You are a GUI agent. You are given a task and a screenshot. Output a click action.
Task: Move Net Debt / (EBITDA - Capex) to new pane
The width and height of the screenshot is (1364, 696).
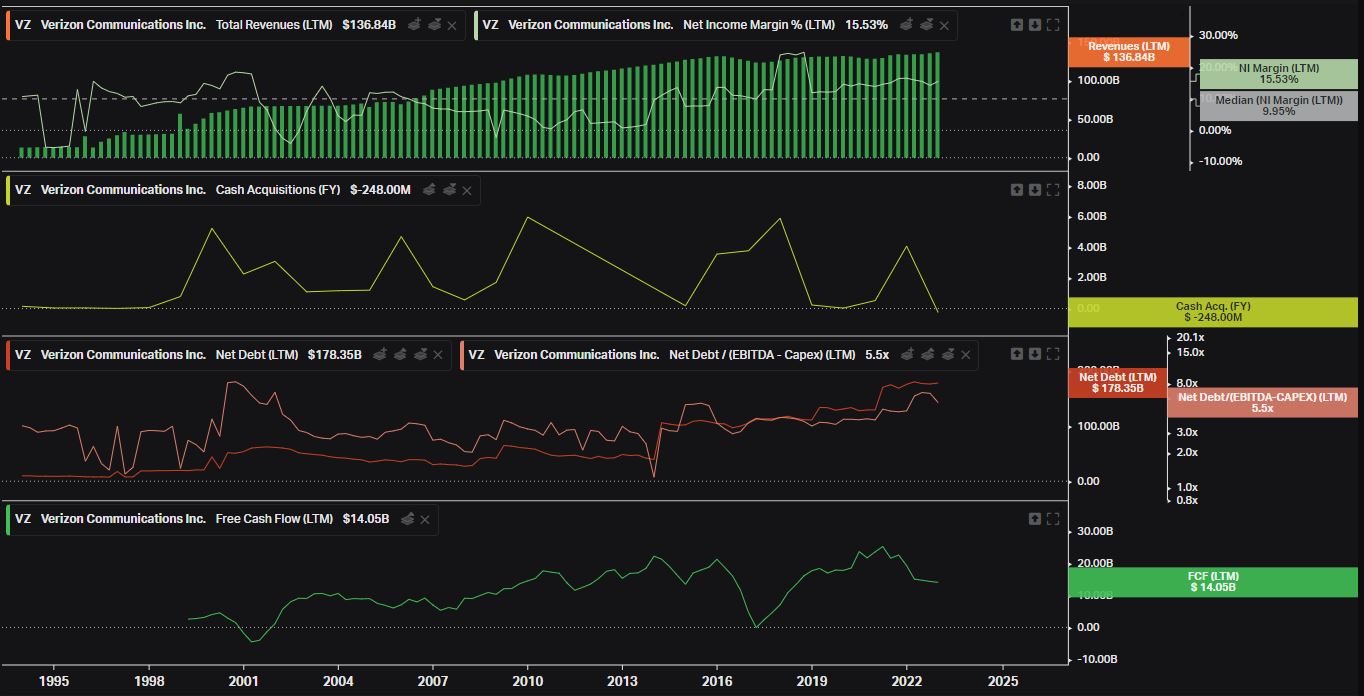(x=907, y=355)
